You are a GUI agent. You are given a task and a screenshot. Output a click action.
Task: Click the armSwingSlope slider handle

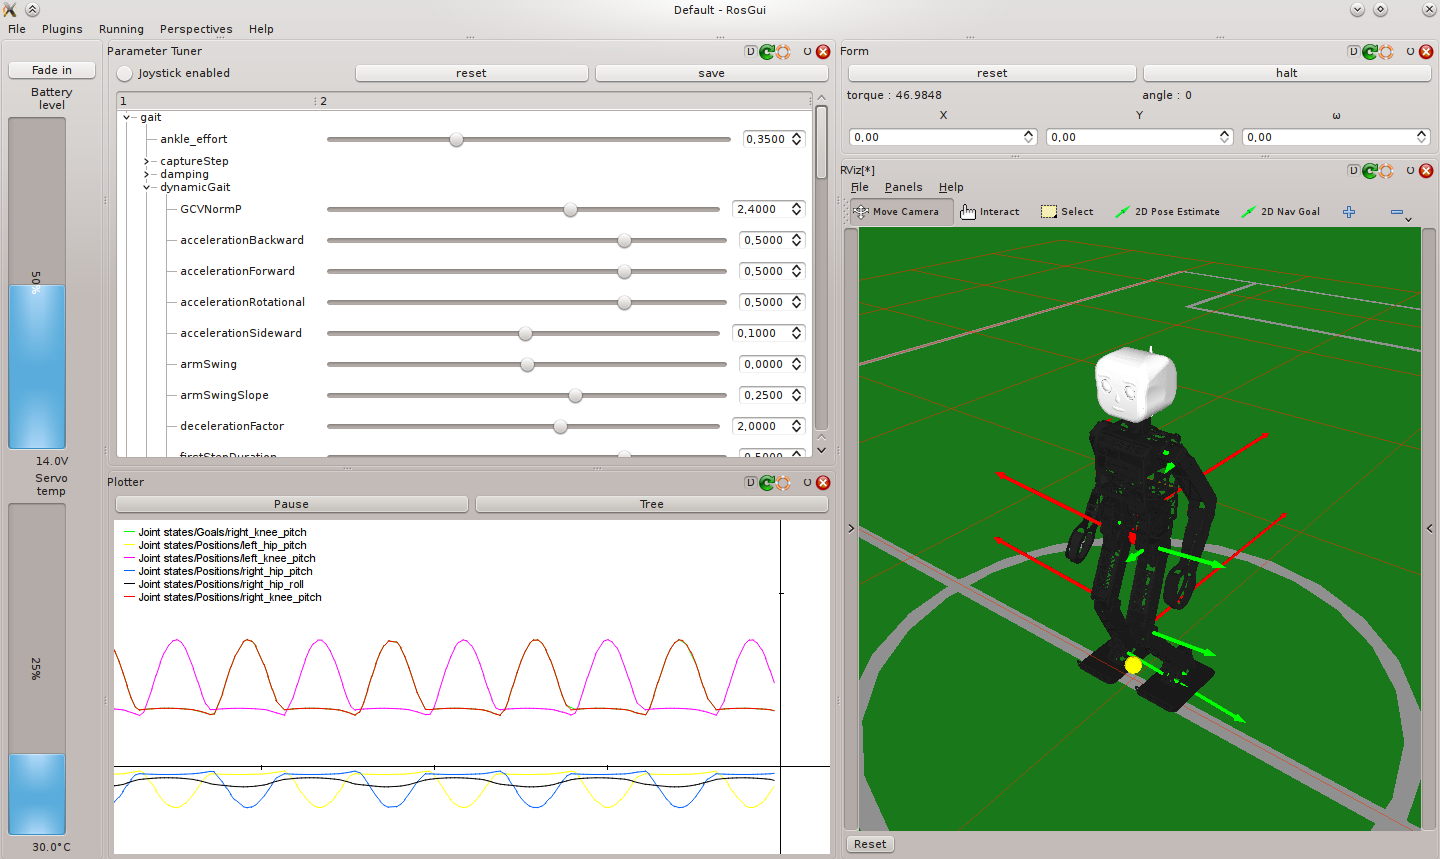point(575,396)
